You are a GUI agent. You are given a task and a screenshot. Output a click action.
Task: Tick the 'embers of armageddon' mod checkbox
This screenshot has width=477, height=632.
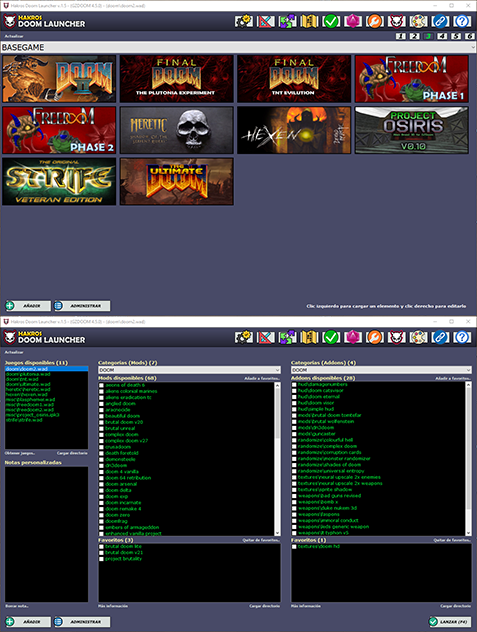[x=102, y=528]
